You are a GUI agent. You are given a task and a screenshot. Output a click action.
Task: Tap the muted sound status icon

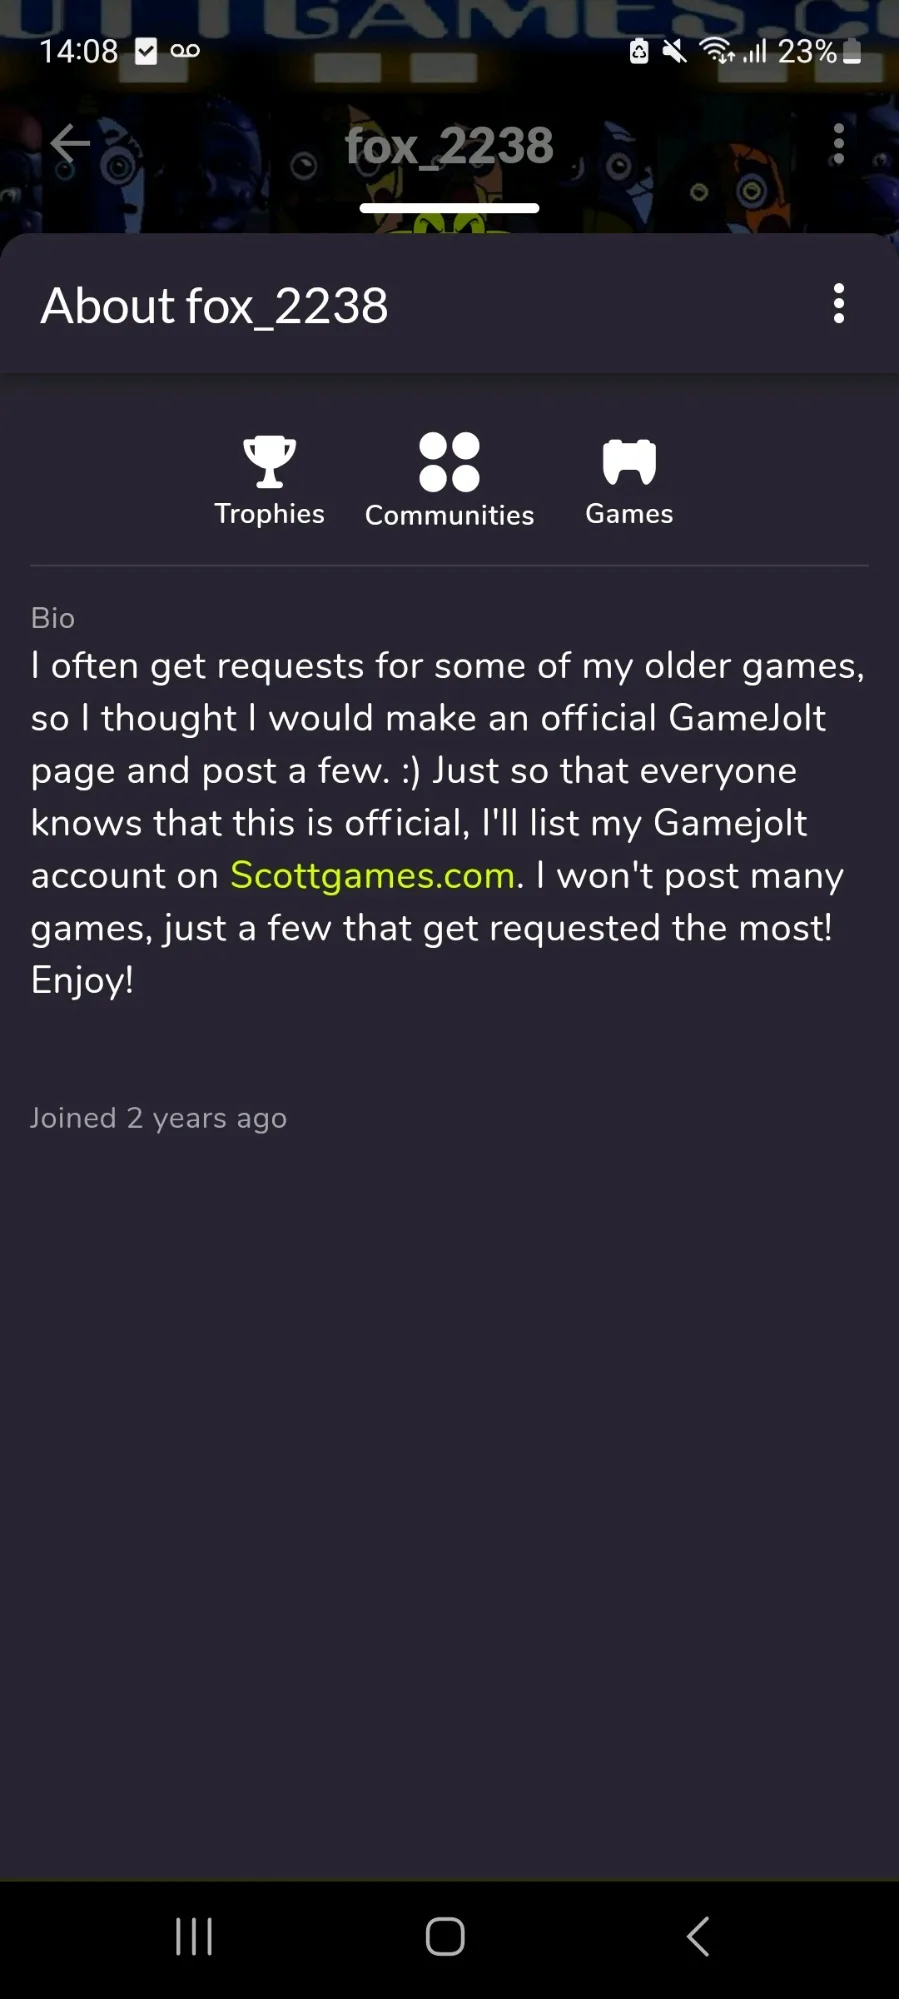tap(675, 51)
